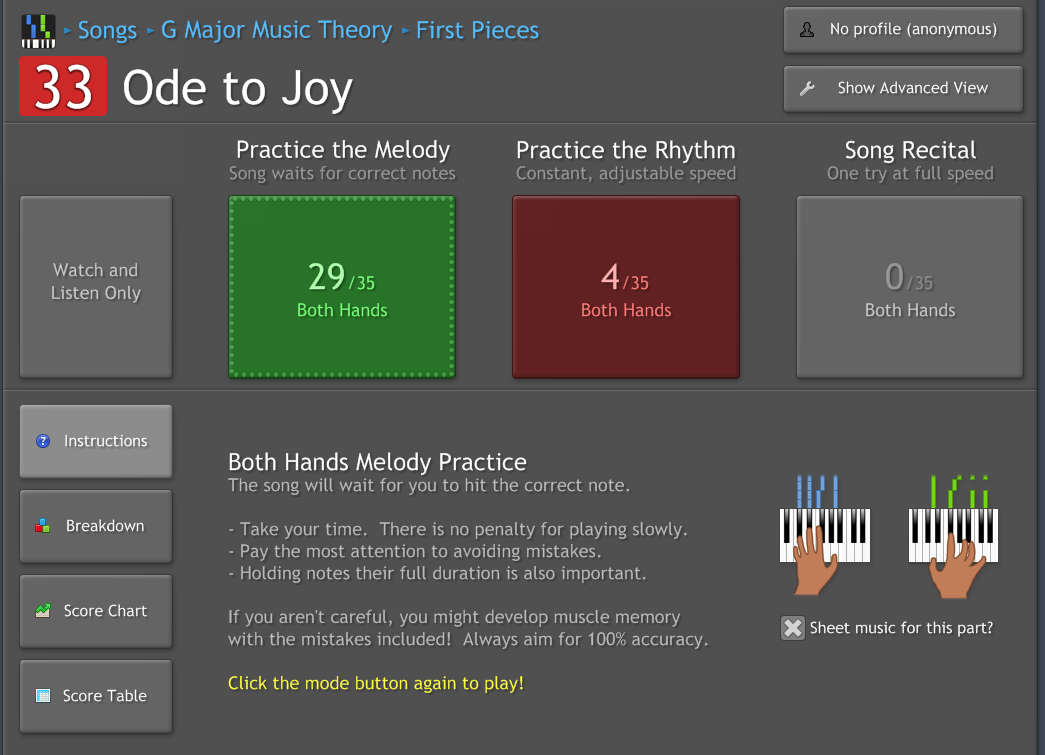
Task: Open First Pieces breadcrumb link
Action: point(477,31)
